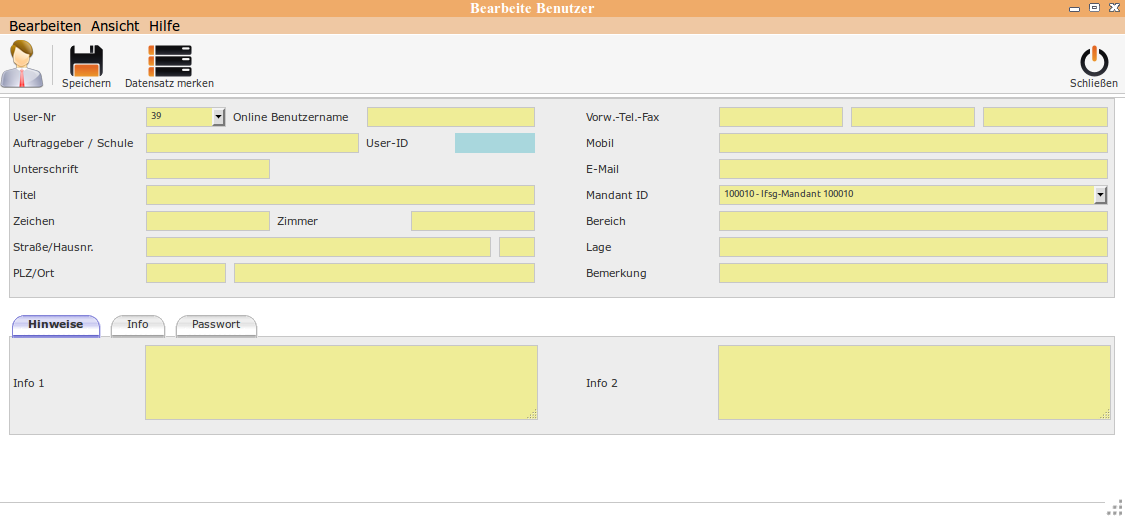Click the window resize grip icon
The width and height of the screenshot is (1125, 518).
tap(1115, 508)
